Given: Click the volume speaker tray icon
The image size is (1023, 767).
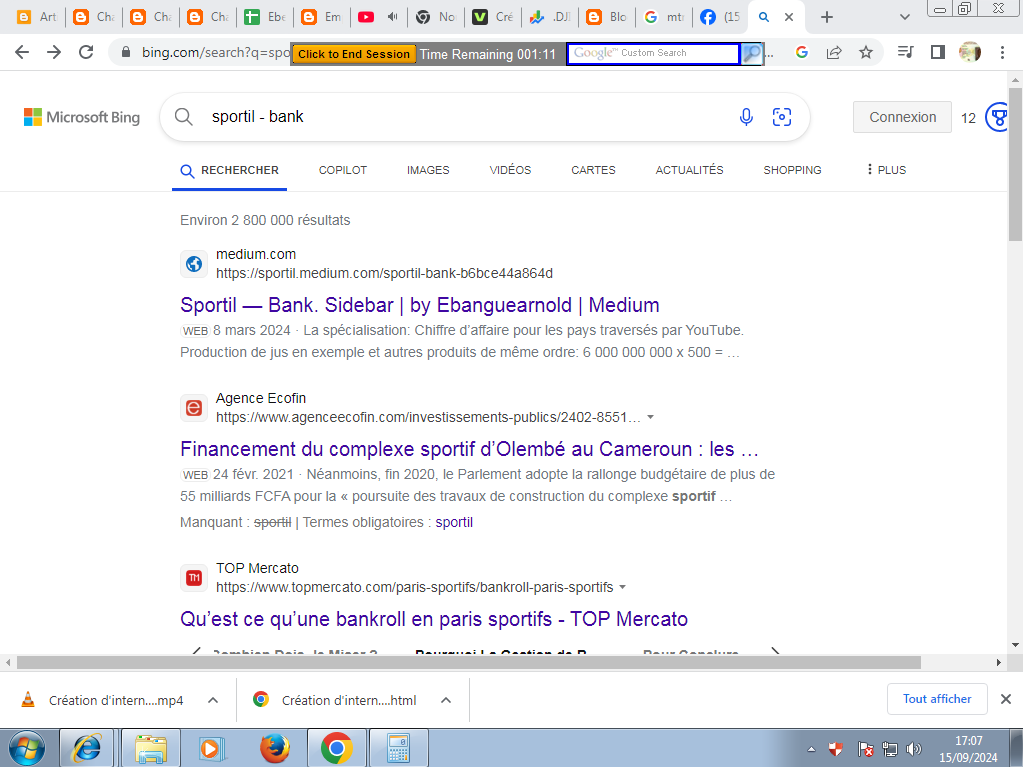Looking at the screenshot, I should click(913, 749).
